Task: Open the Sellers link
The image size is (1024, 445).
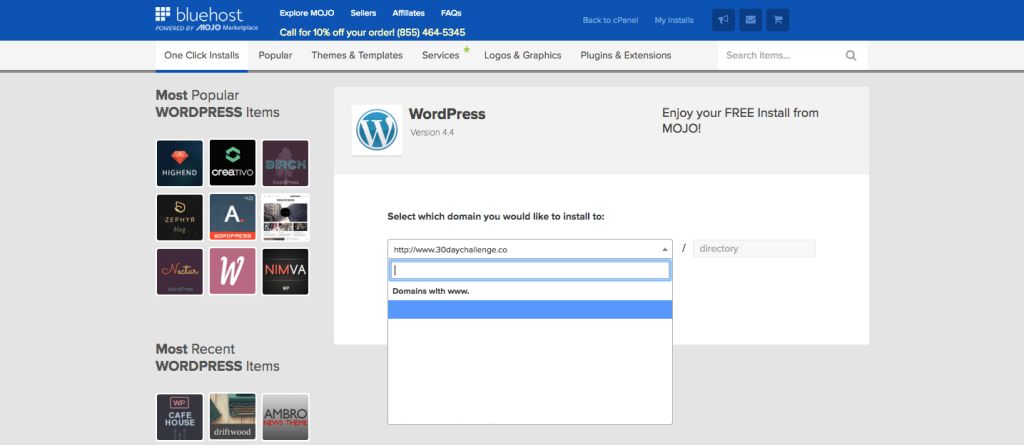Action: click(363, 13)
